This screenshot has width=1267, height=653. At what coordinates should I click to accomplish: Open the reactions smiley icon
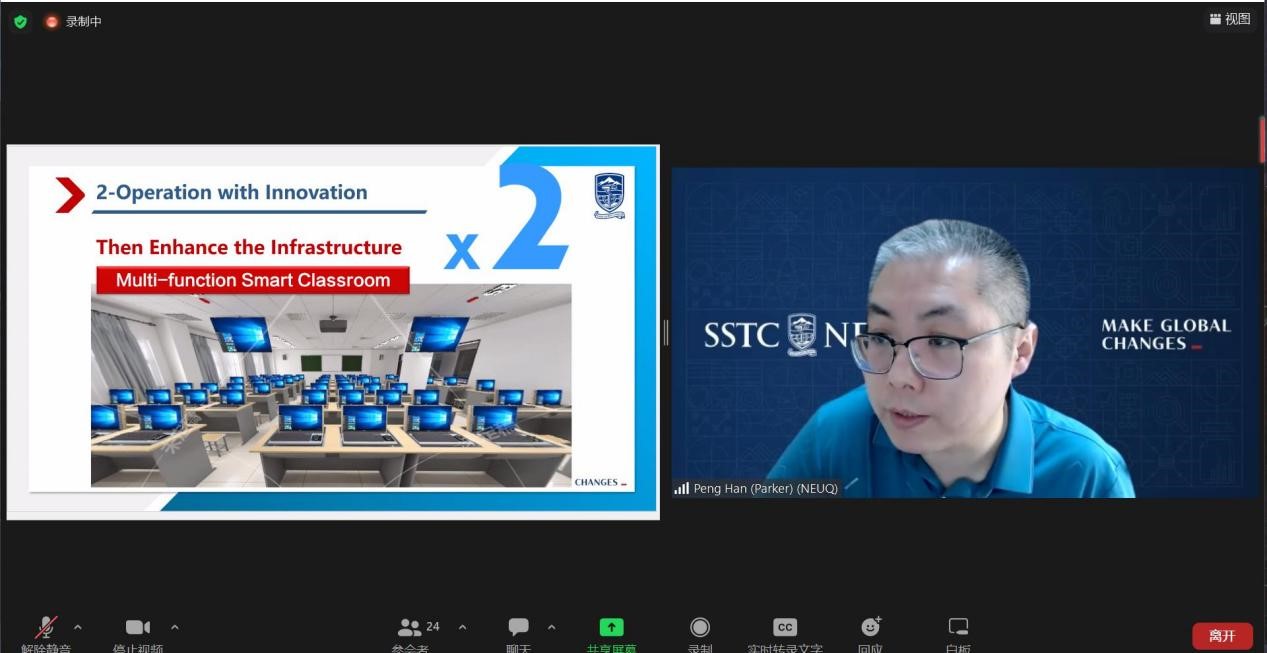(x=871, y=627)
